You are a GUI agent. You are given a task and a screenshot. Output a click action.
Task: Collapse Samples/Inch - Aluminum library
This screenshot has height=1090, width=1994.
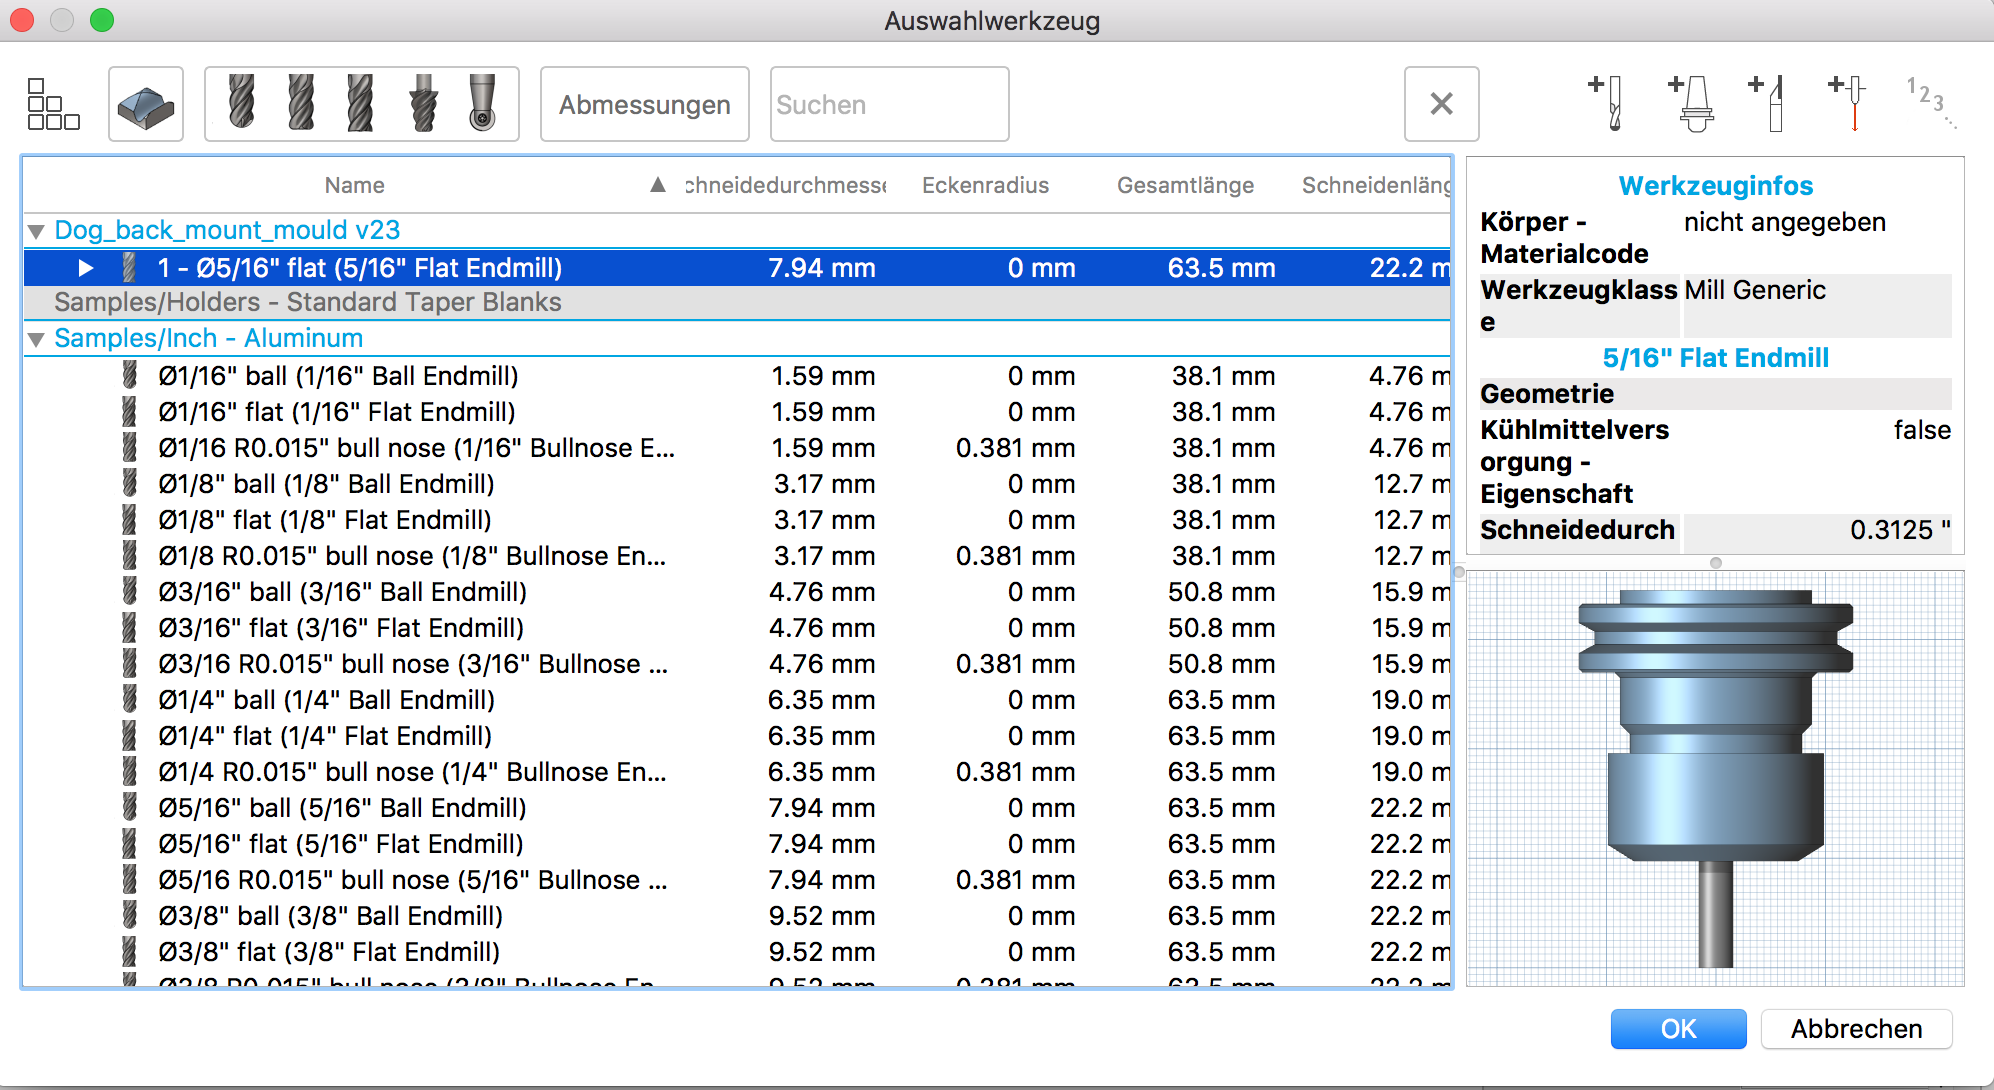click(37, 340)
